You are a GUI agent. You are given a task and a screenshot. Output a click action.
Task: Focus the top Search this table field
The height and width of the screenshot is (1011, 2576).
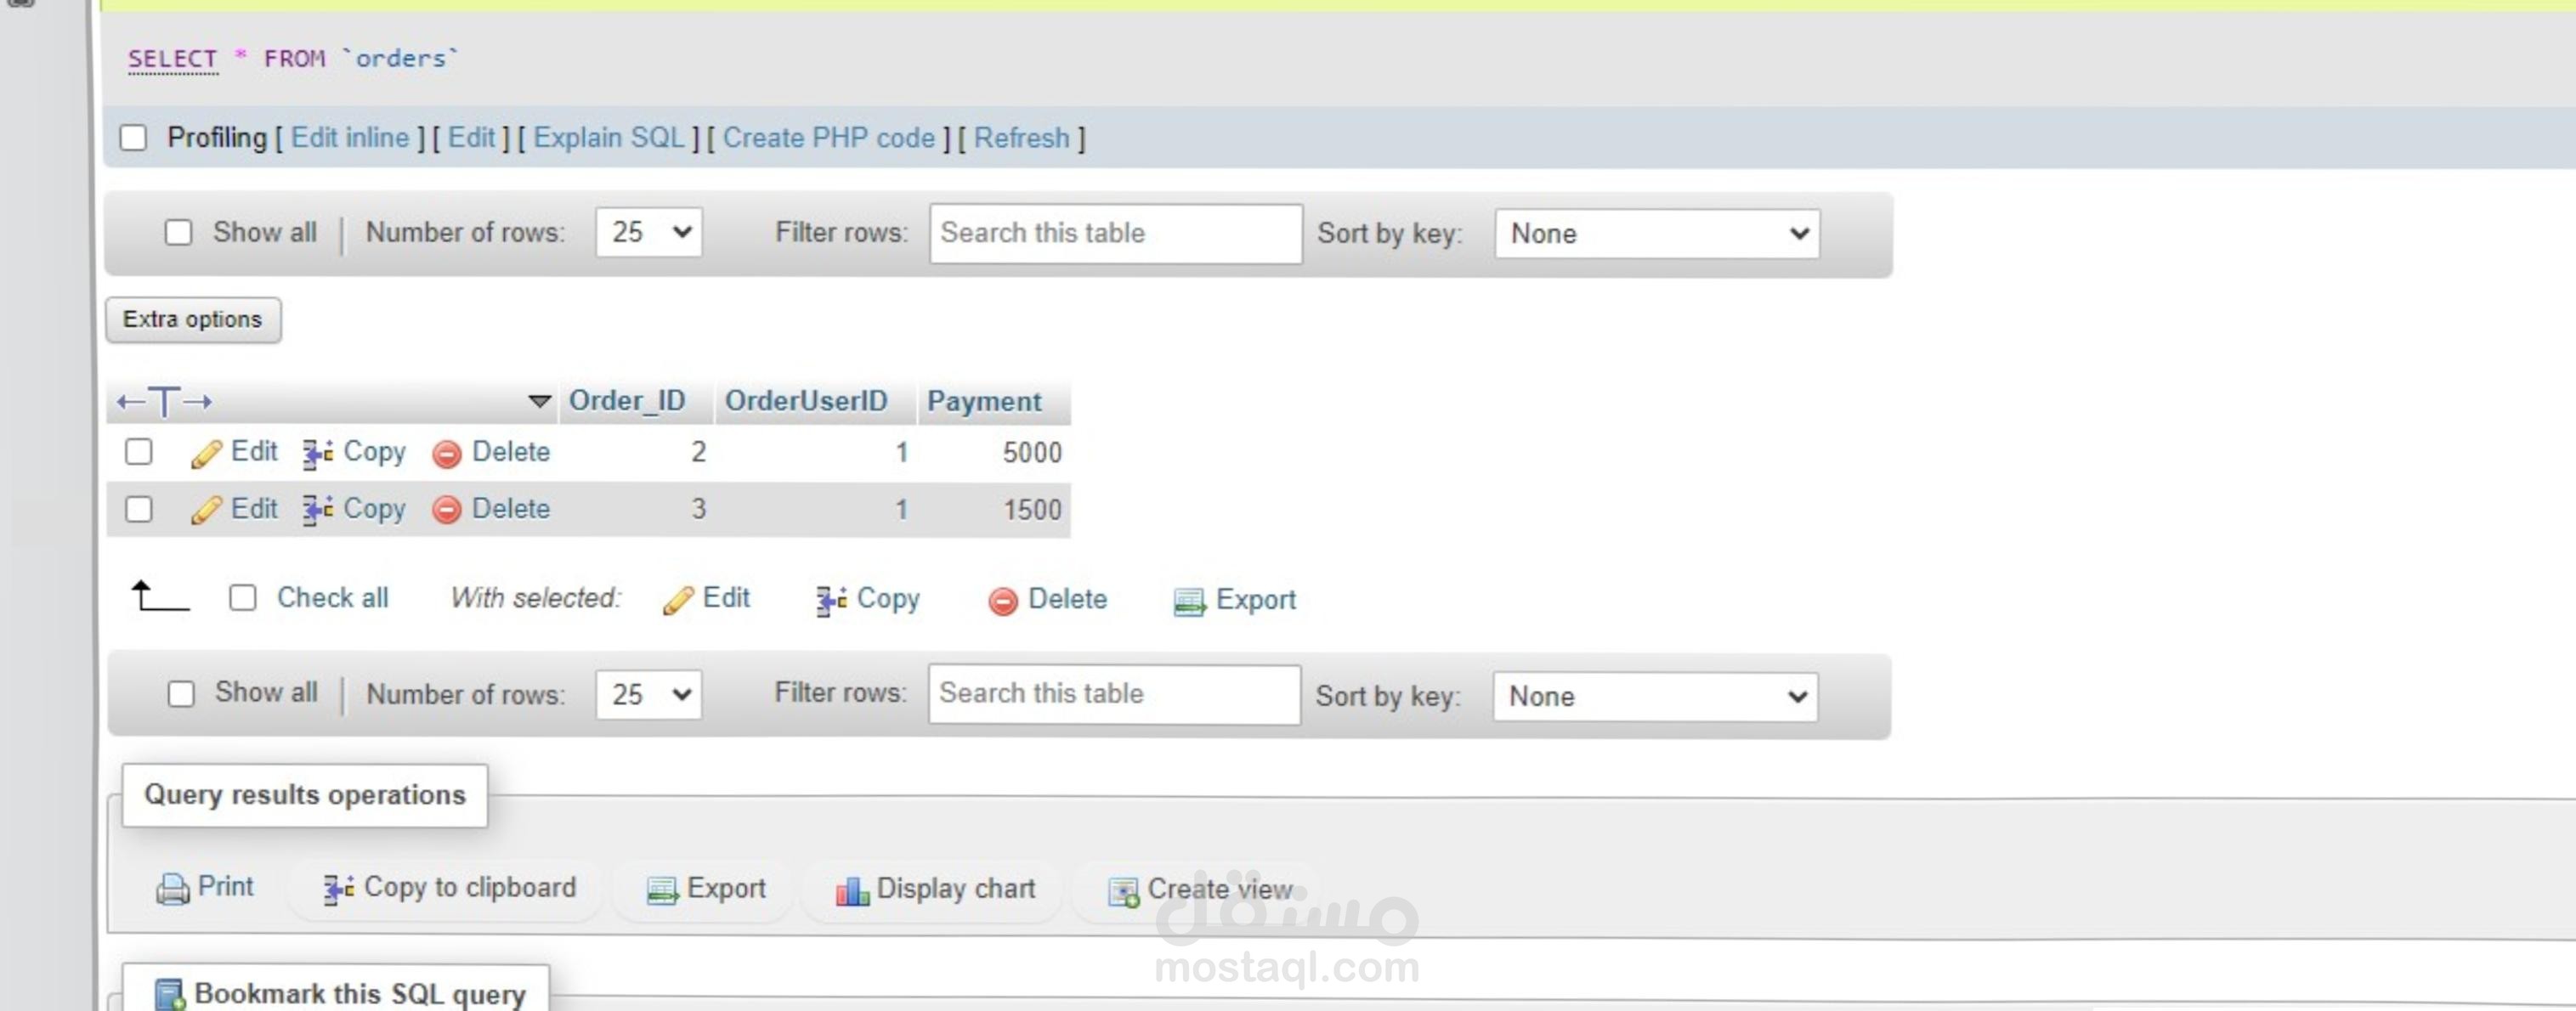tap(1114, 234)
